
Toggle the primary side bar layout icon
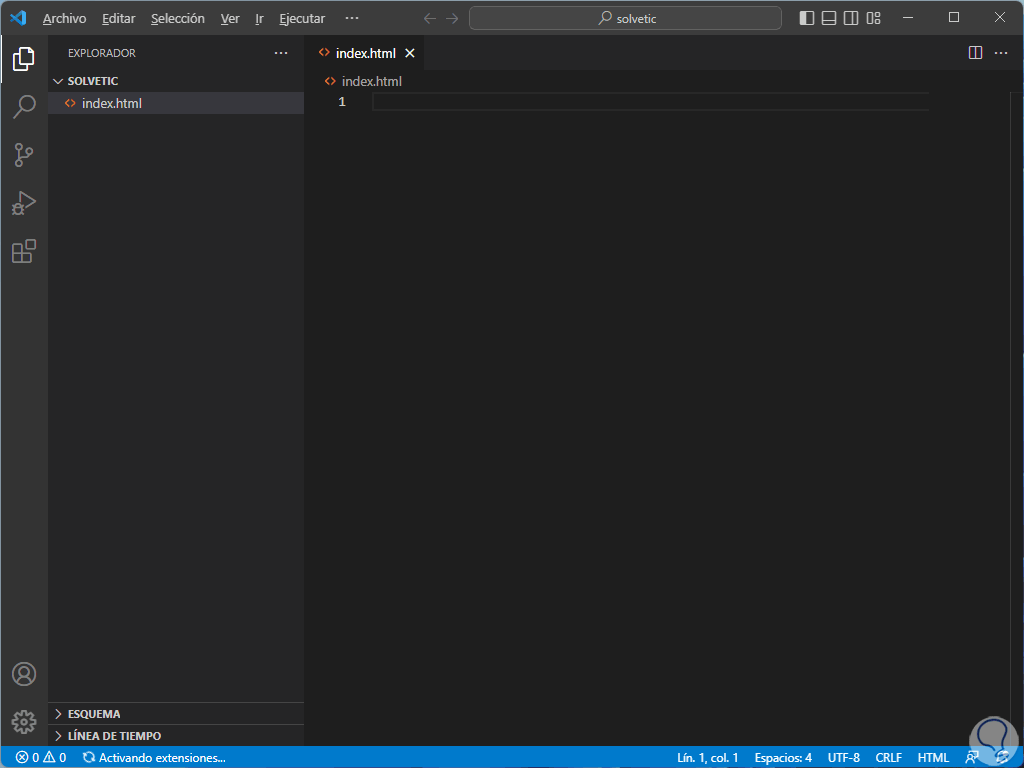(x=807, y=18)
